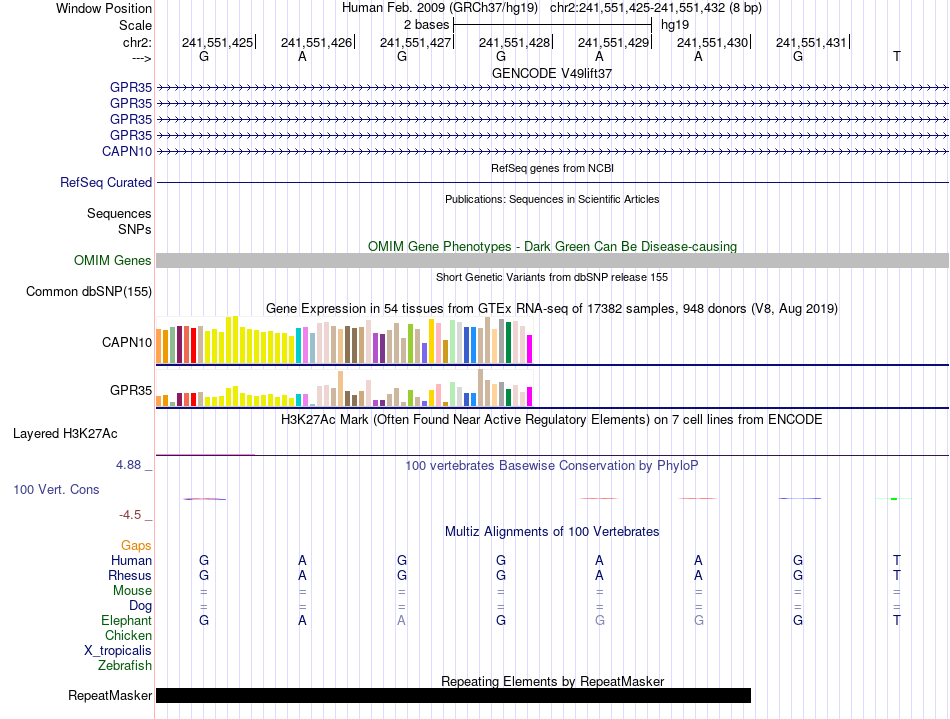Click the RefSeq genes from NCBI title
This screenshot has width=950, height=719.
click(552, 168)
